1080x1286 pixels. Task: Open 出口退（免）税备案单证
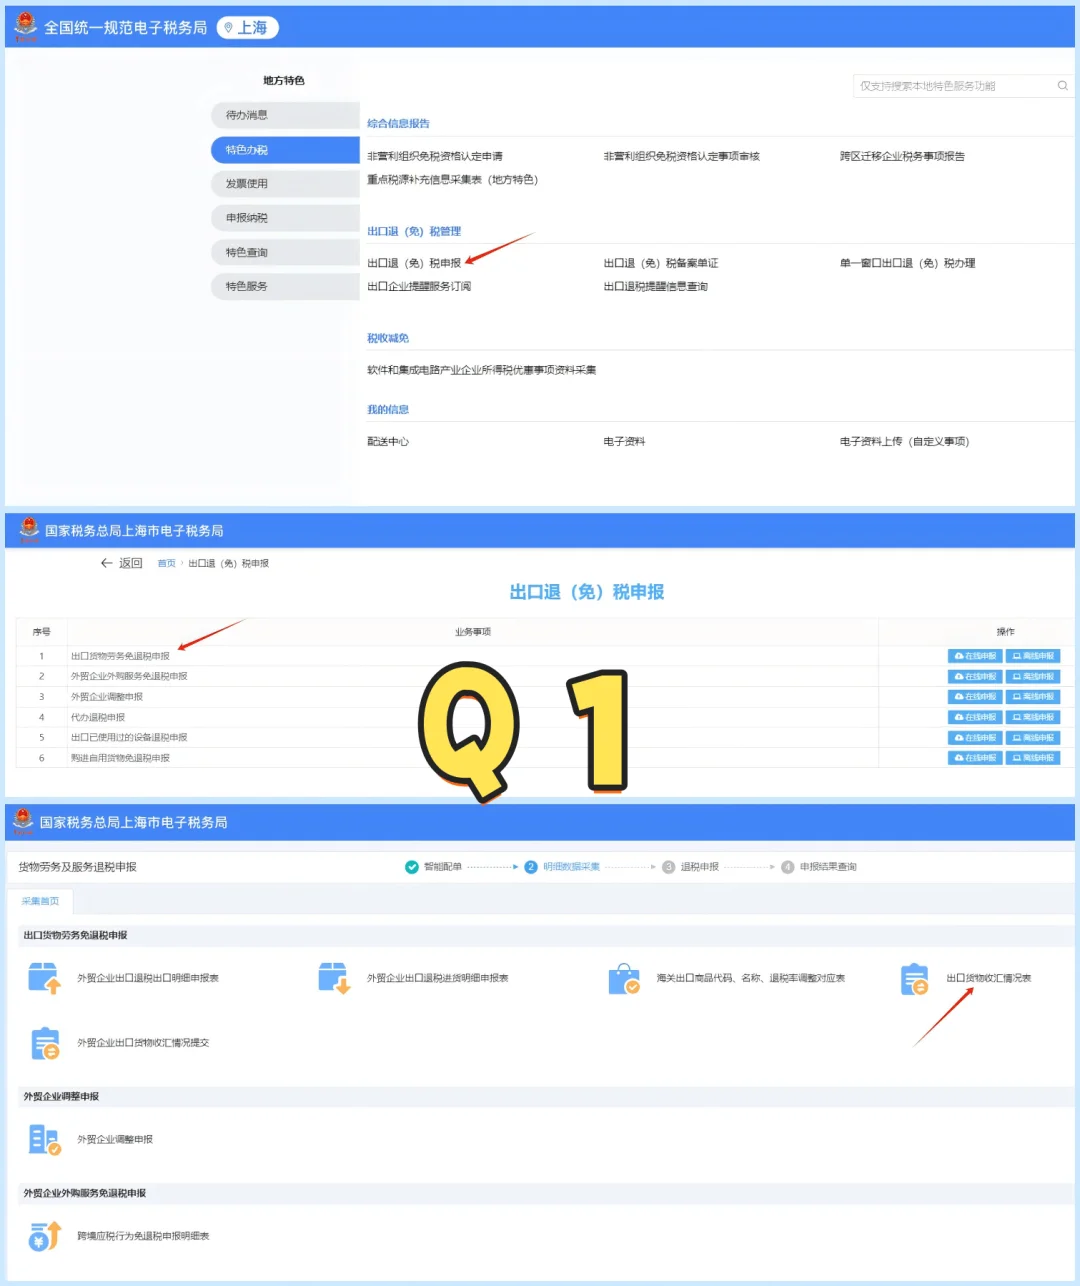[661, 263]
